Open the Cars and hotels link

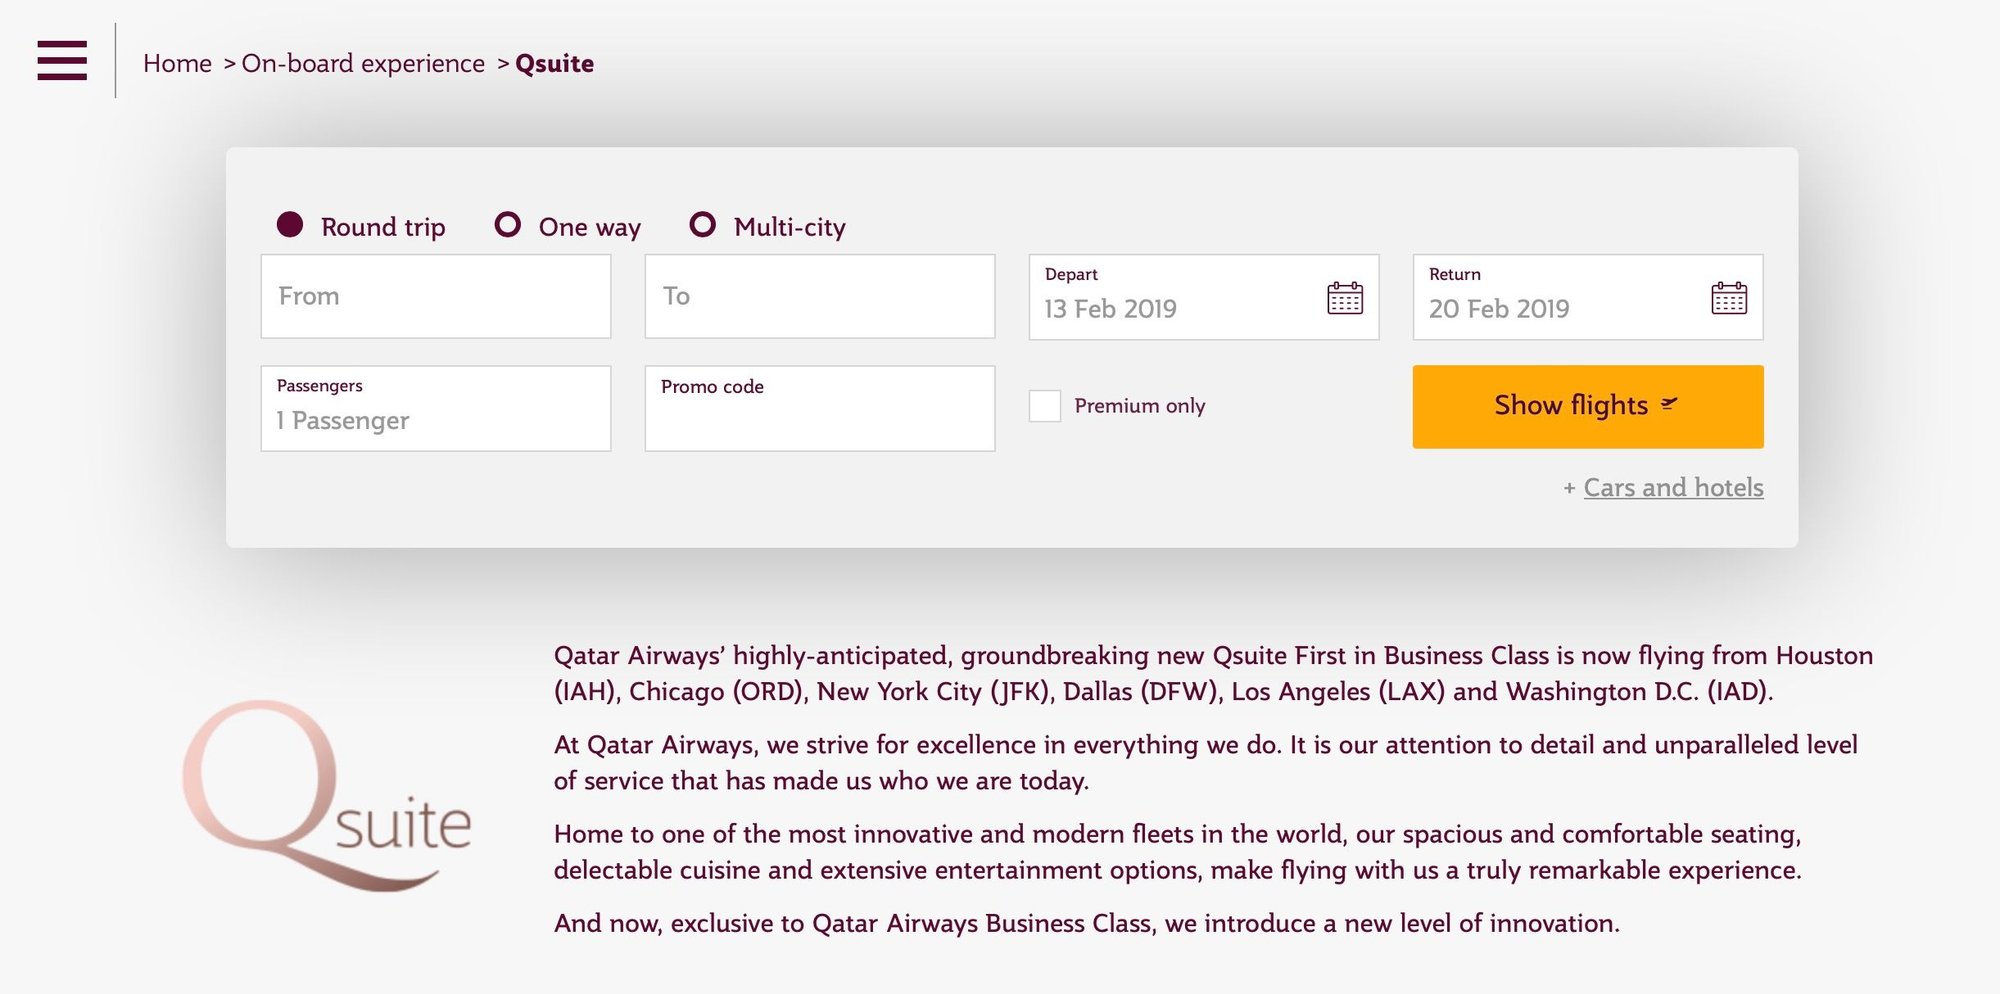pyautogui.click(x=1673, y=488)
